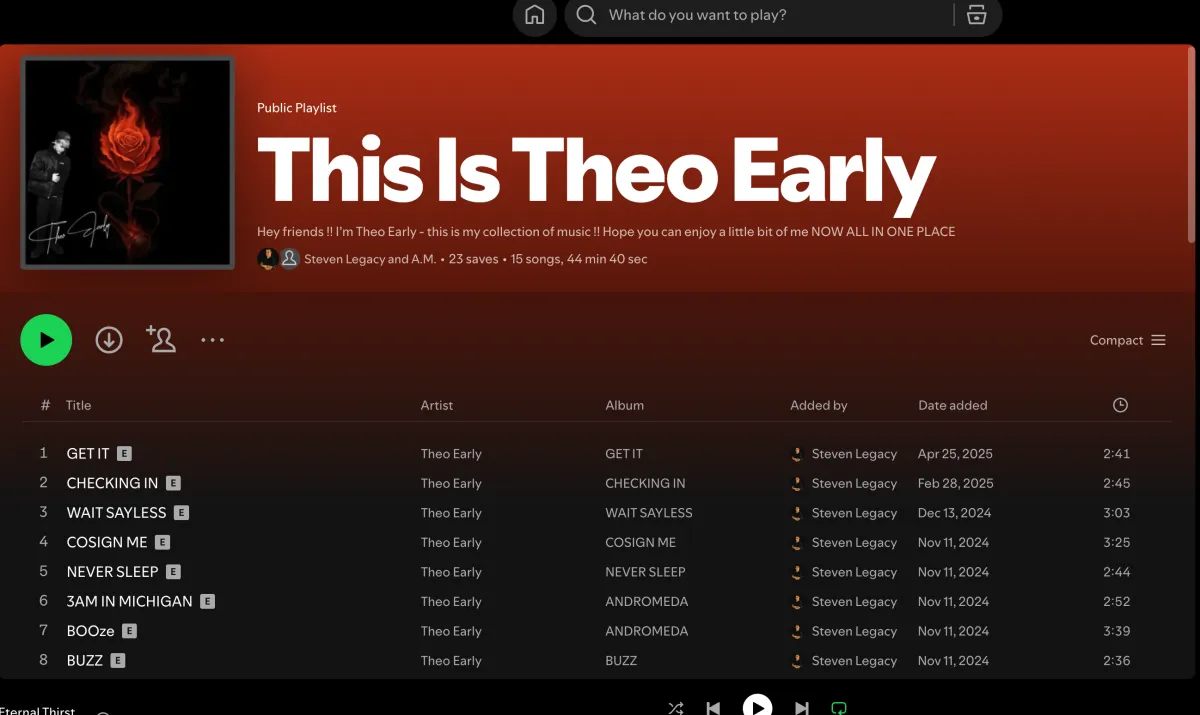Screen dimensions: 1200x715
Task: Select the track GET IT title
Action: [x=88, y=453]
